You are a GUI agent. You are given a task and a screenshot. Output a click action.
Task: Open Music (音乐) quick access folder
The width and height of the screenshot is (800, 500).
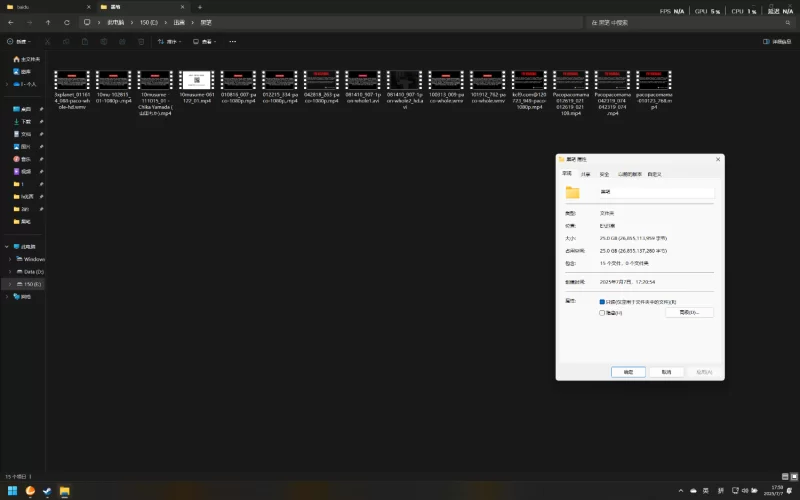click(x=22, y=159)
